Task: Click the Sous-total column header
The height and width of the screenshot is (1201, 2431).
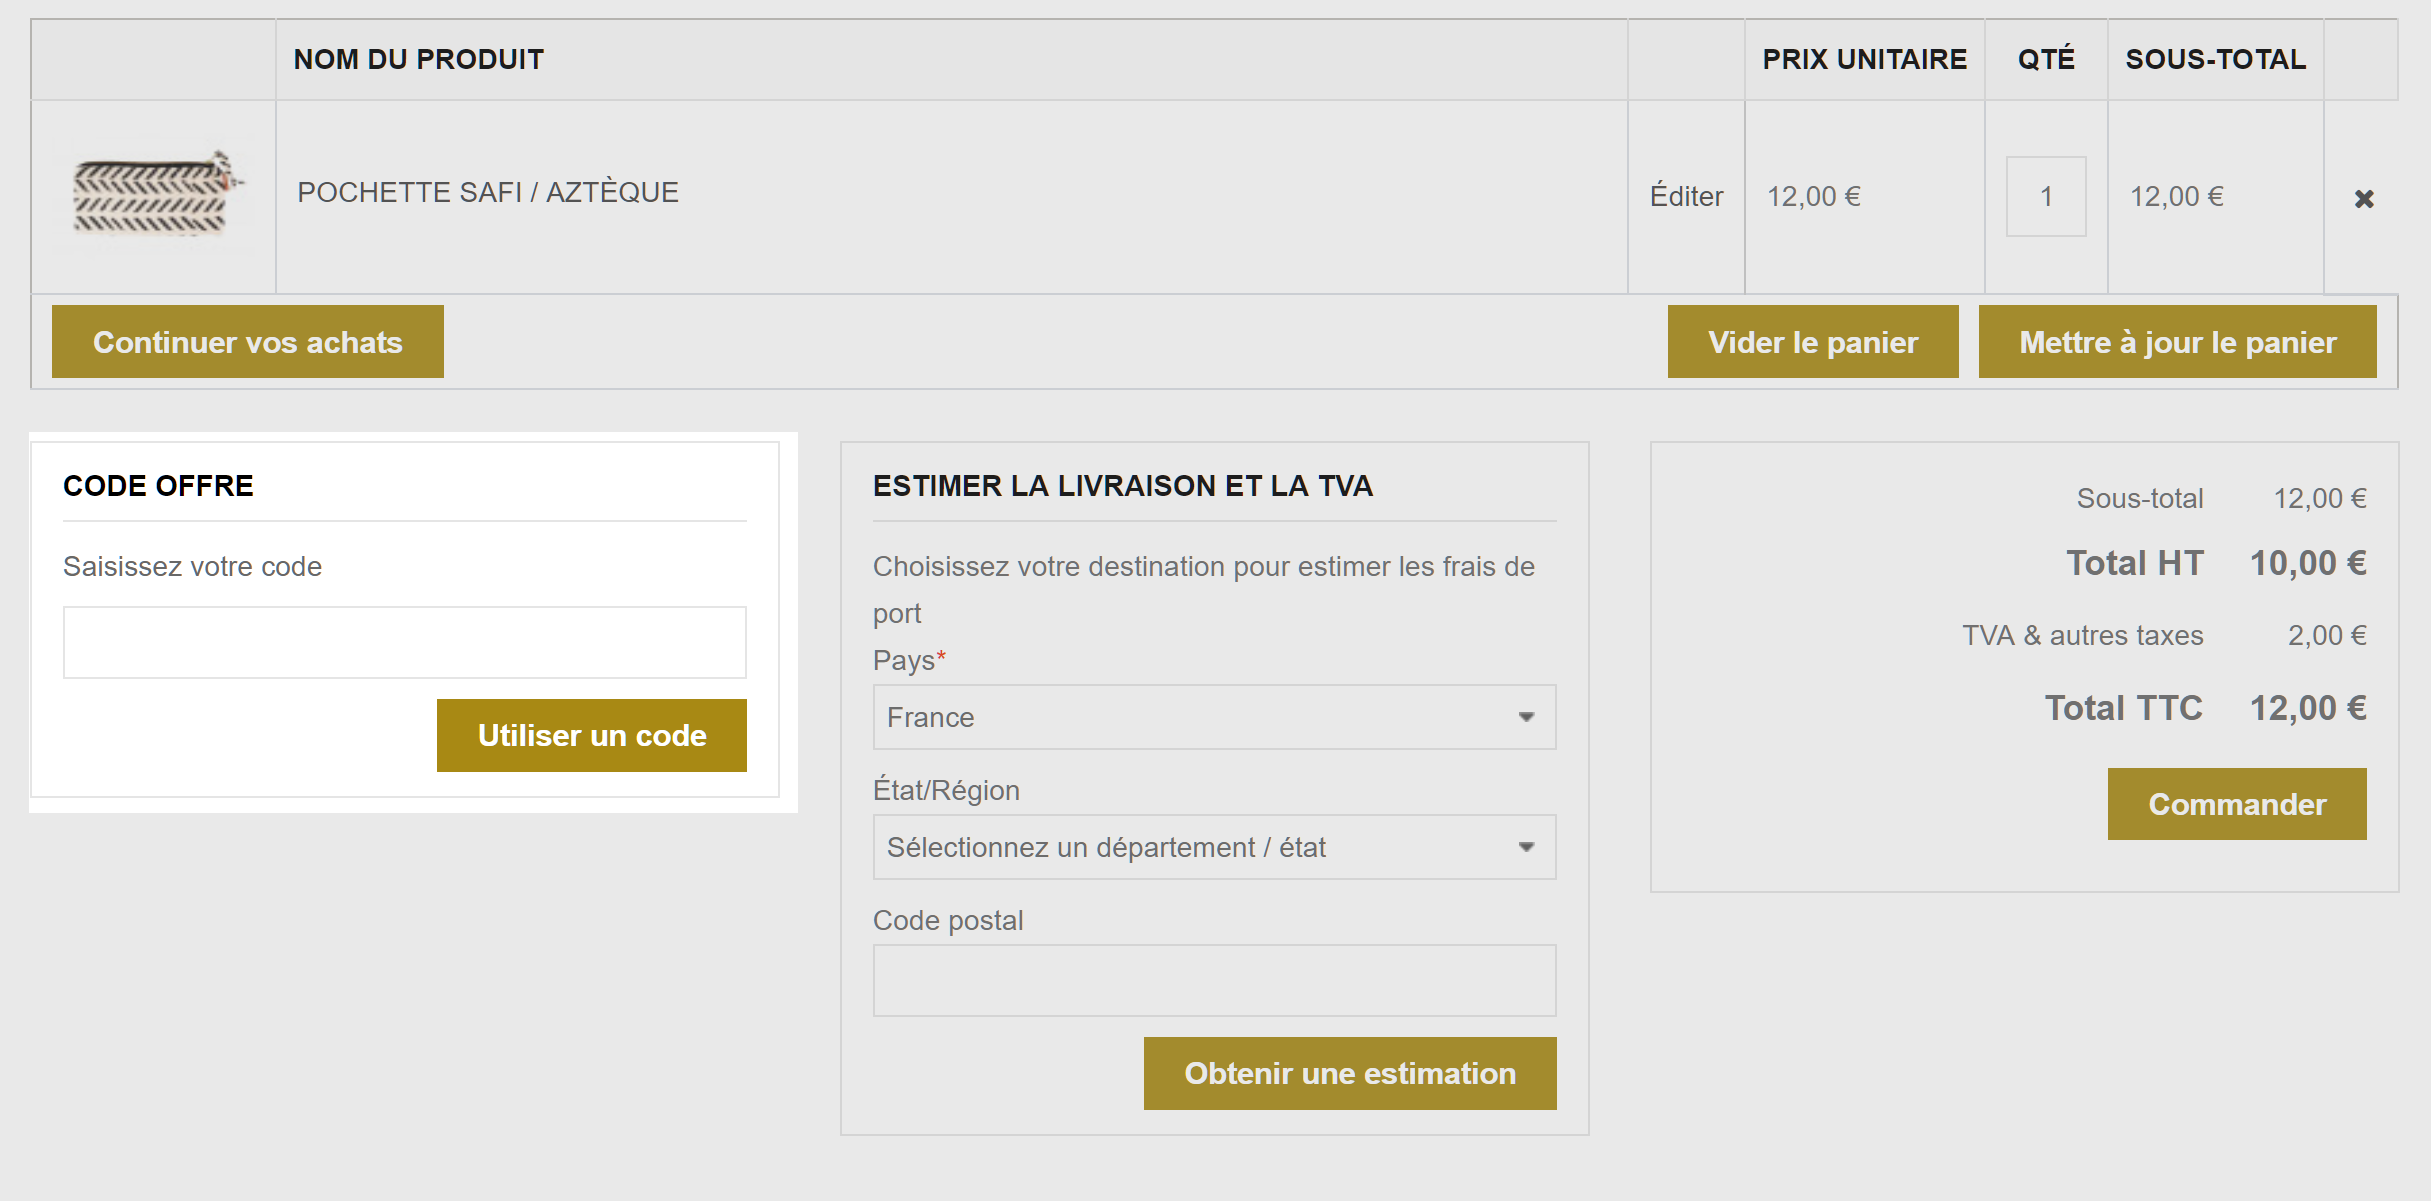Action: 2215,59
